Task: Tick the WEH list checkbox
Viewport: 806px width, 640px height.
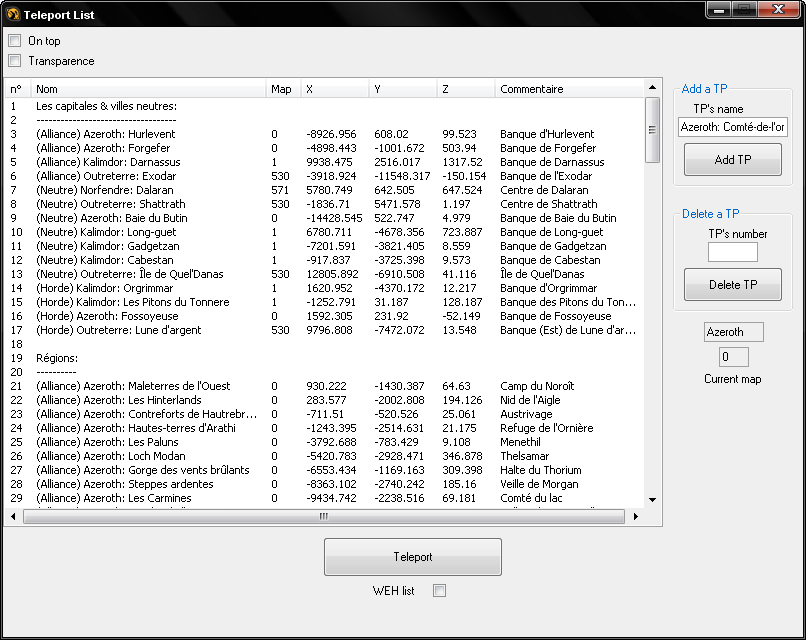Action: coord(439,591)
